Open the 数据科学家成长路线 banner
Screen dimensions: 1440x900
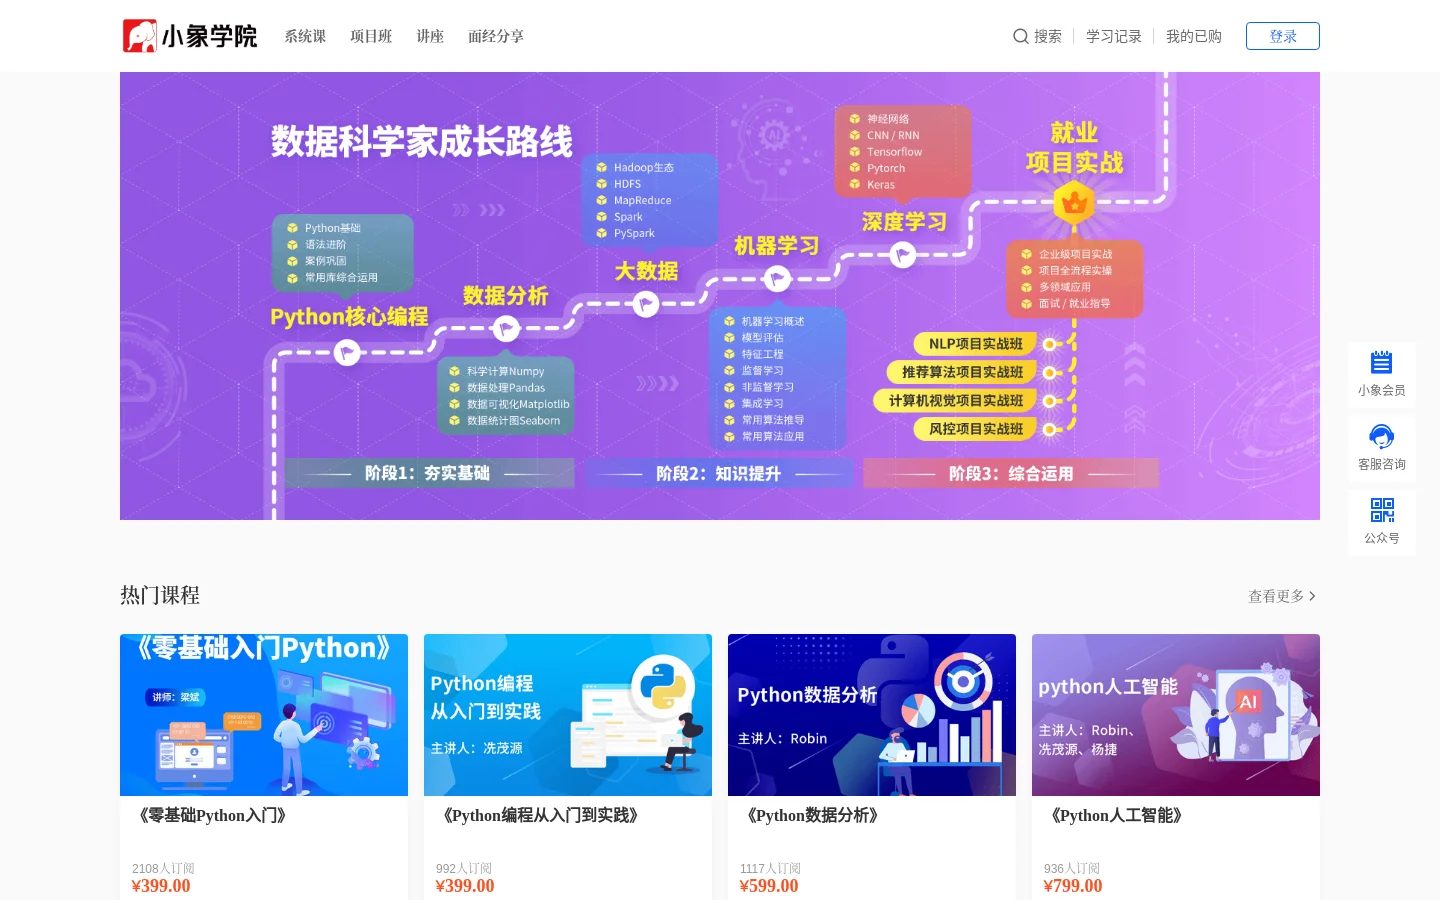(x=720, y=296)
